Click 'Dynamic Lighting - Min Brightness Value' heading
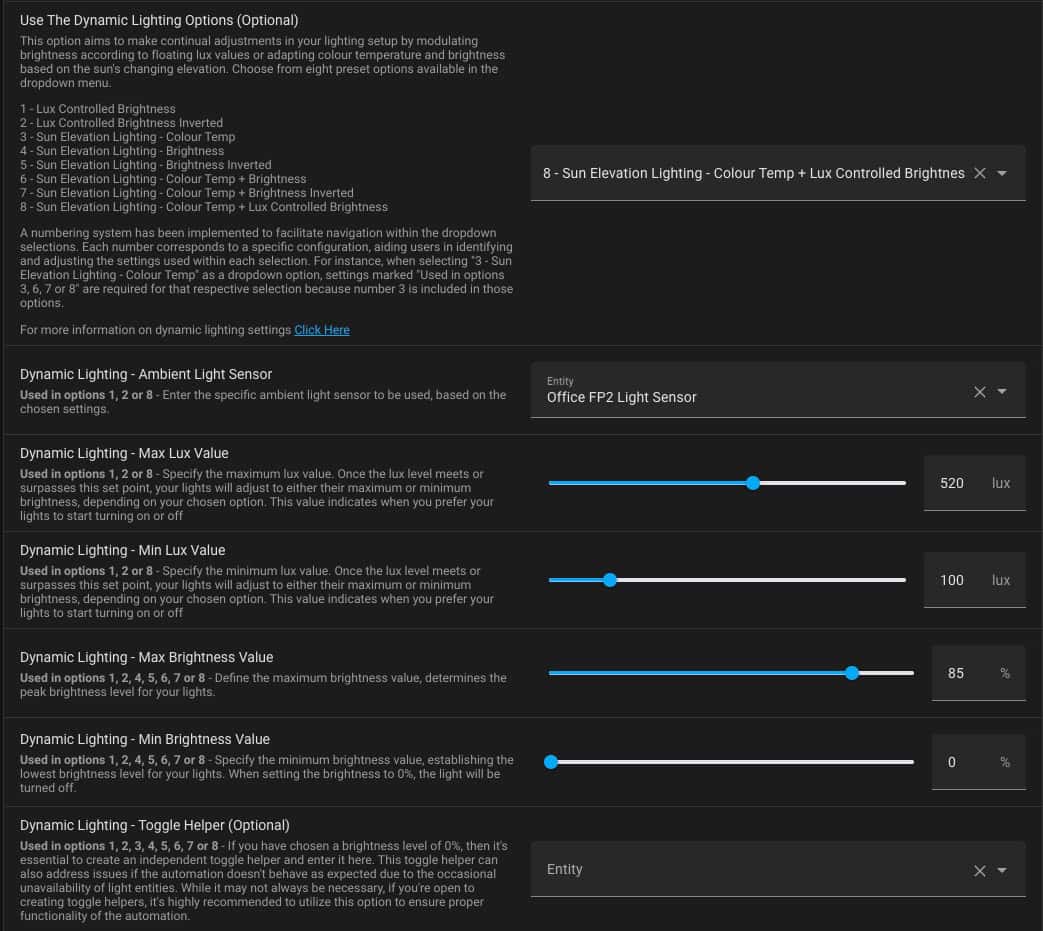 (145, 739)
